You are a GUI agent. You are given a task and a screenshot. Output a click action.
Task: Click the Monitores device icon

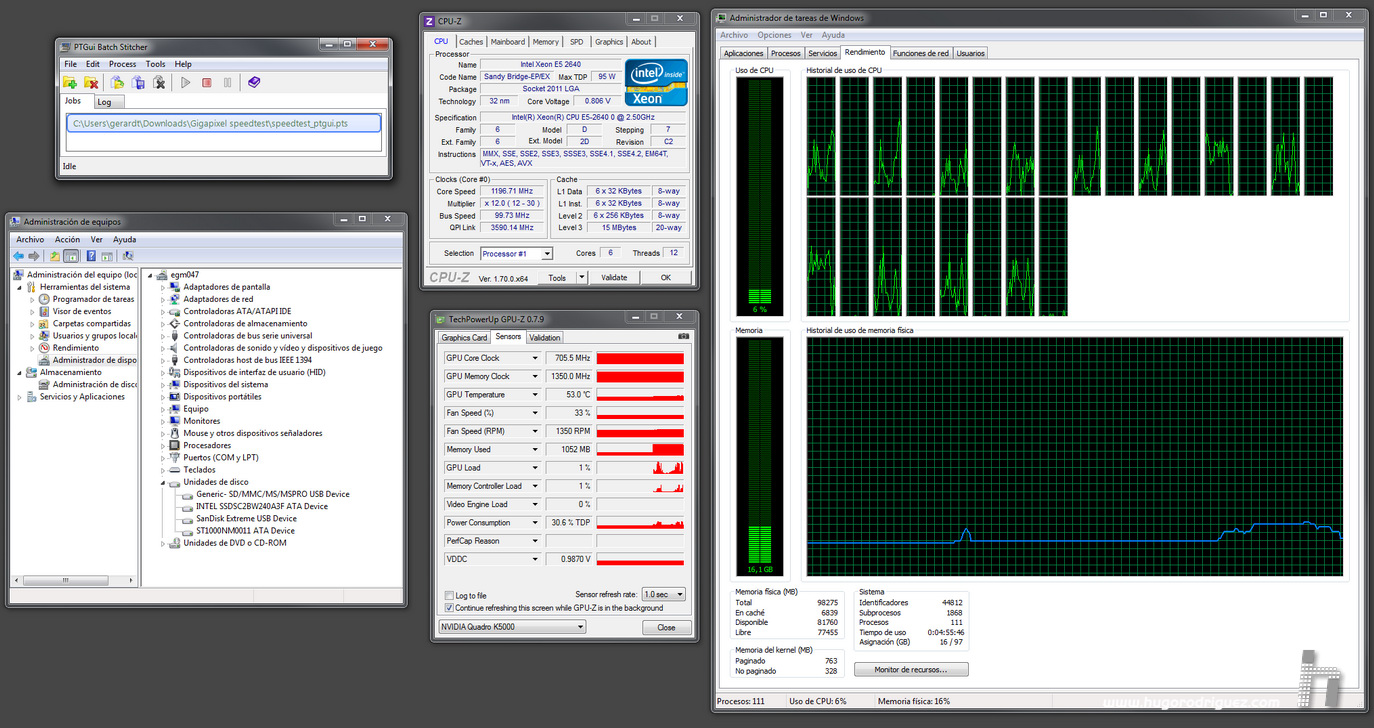coord(175,421)
